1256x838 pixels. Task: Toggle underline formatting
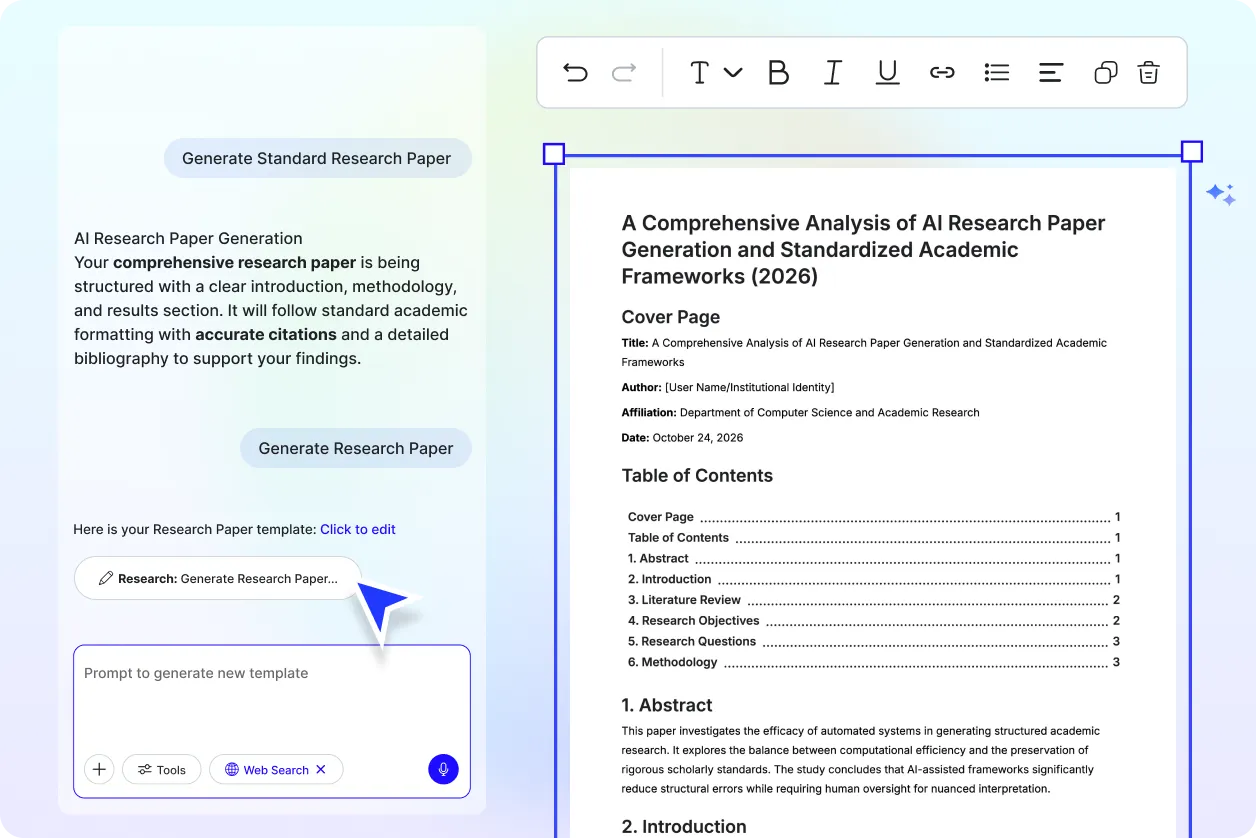pos(887,72)
